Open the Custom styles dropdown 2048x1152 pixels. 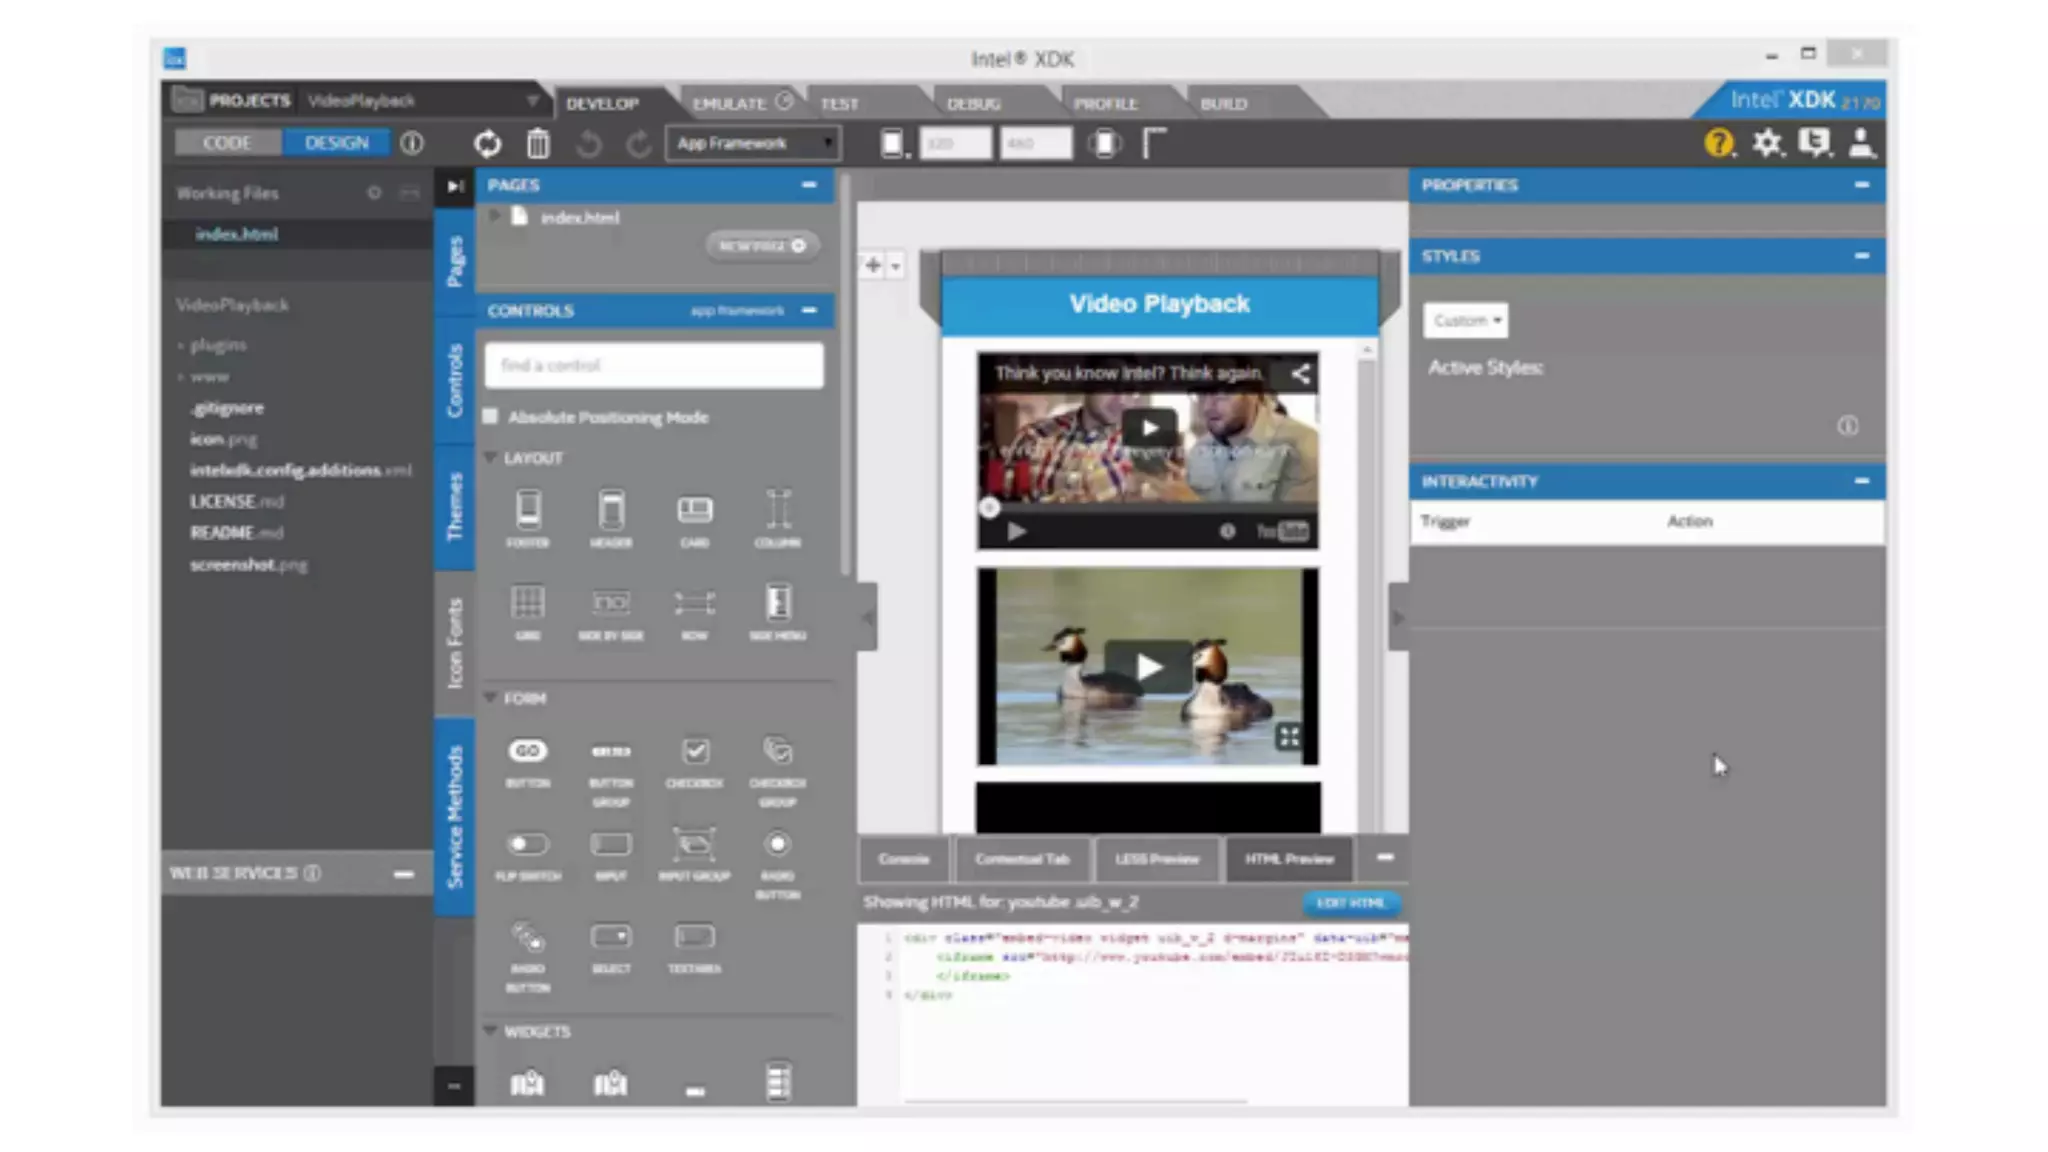(x=1466, y=320)
